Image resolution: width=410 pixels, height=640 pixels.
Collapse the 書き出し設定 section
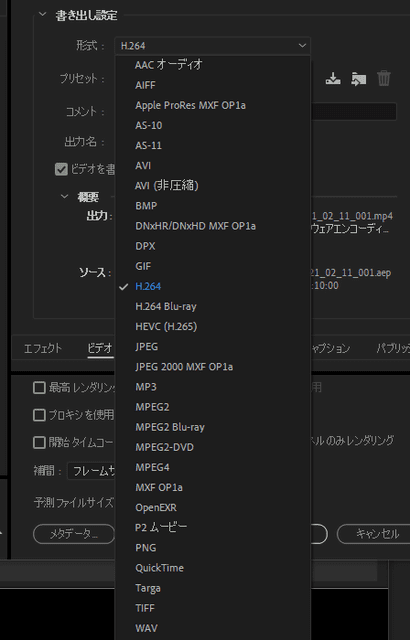coord(42,14)
